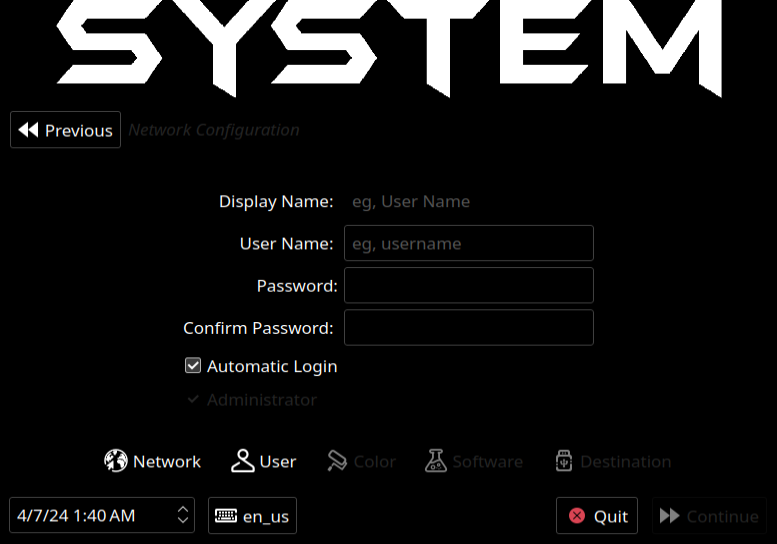Open the Color step paint icon

coord(337,461)
